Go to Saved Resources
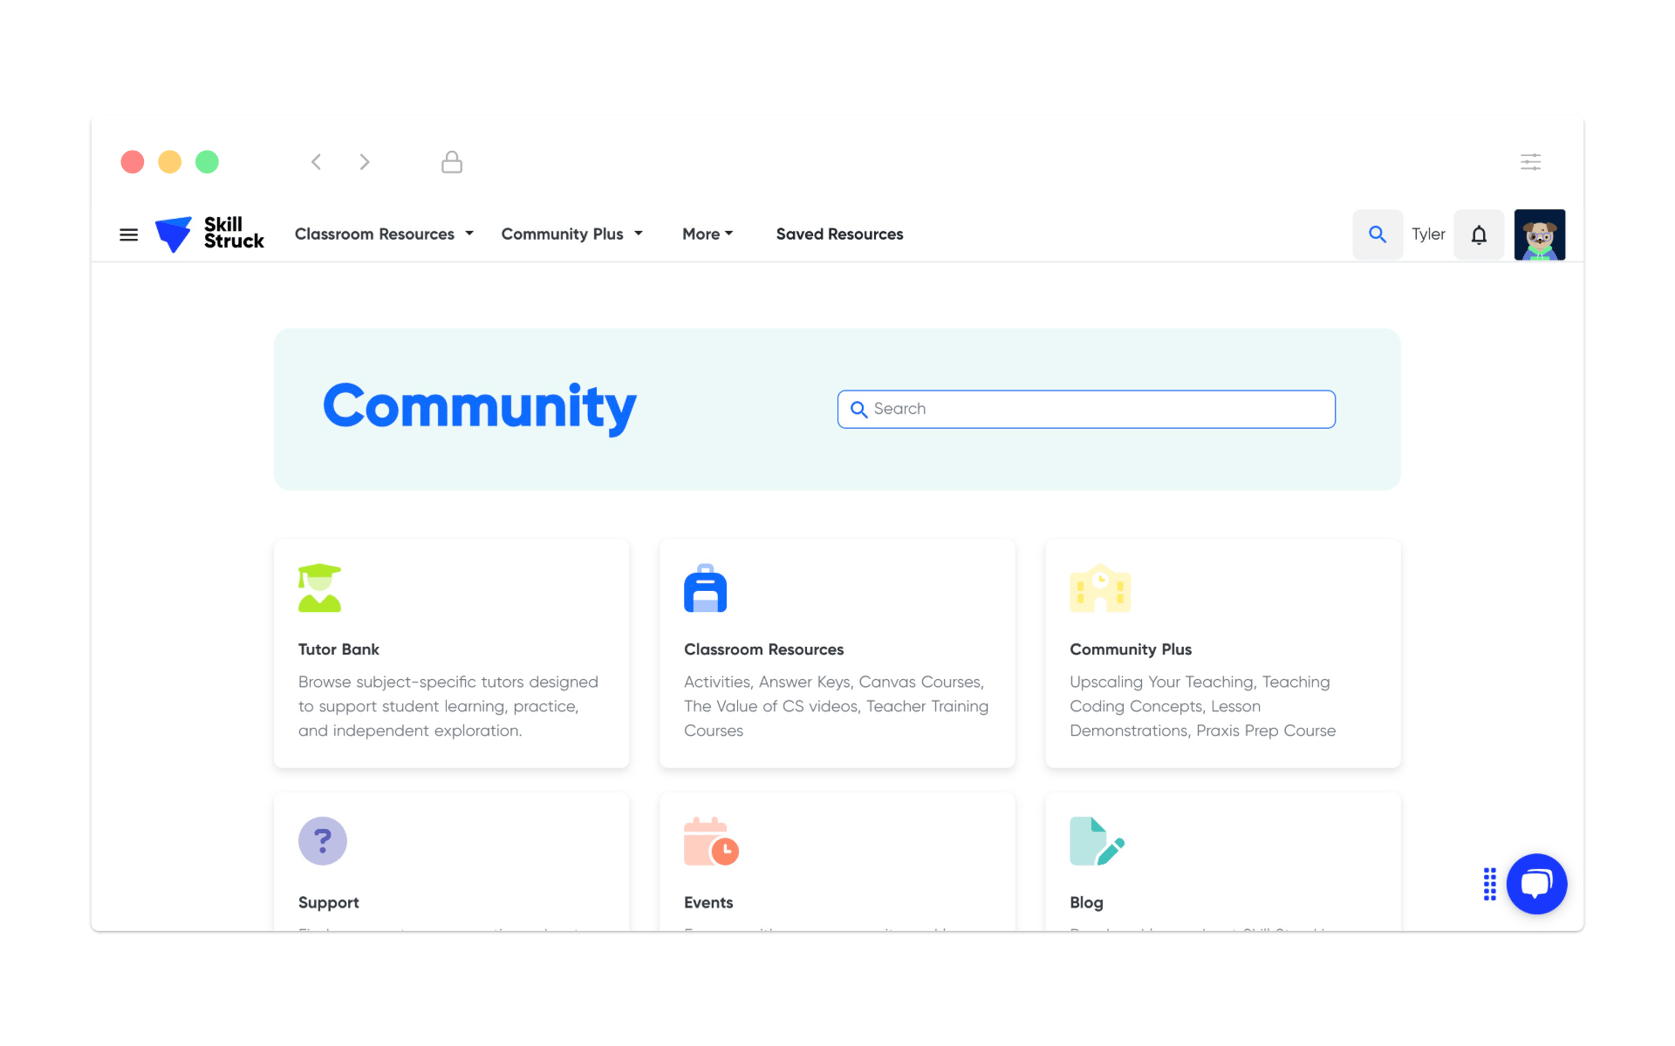The width and height of the screenshot is (1675, 1046). (839, 234)
